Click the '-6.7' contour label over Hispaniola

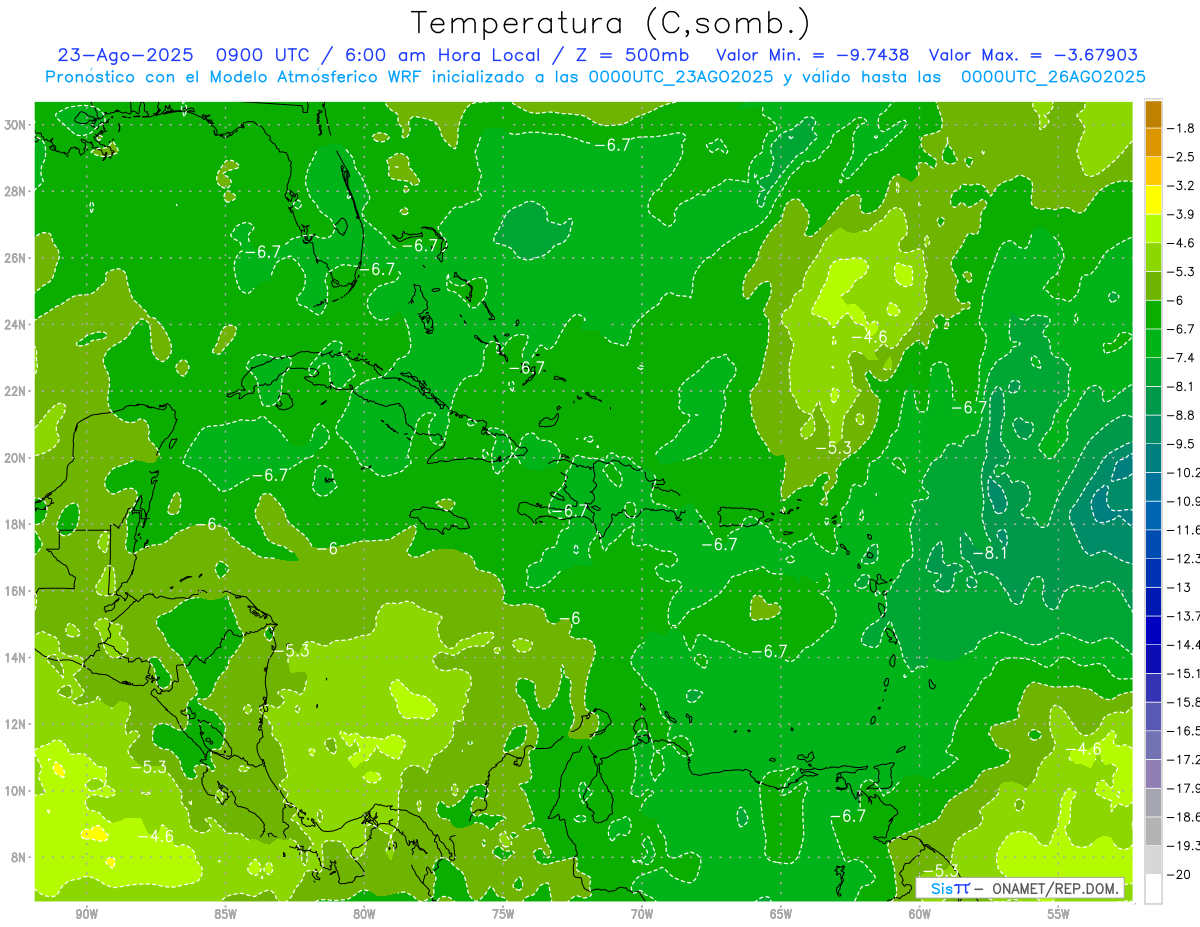click(570, 510)
